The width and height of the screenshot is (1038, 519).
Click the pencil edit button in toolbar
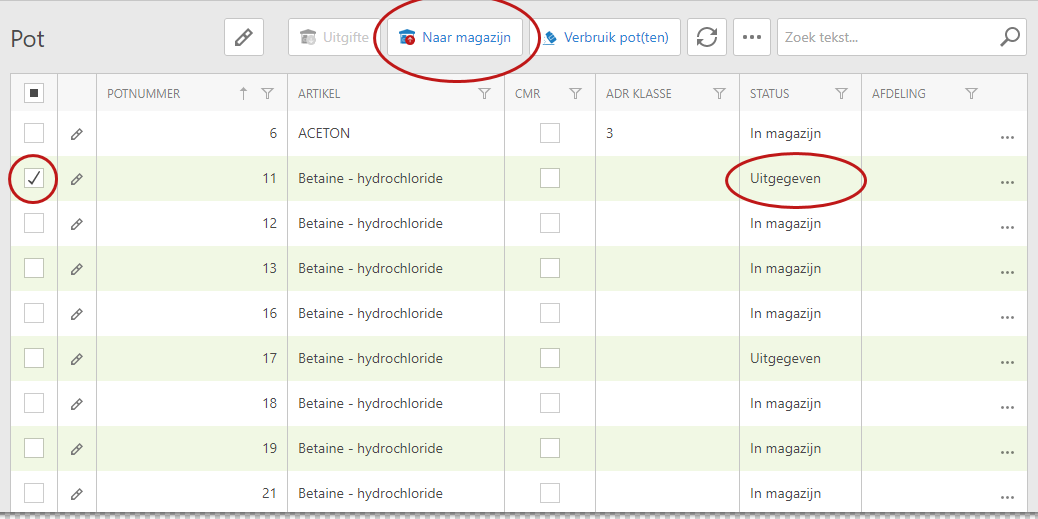click(243, 38)
